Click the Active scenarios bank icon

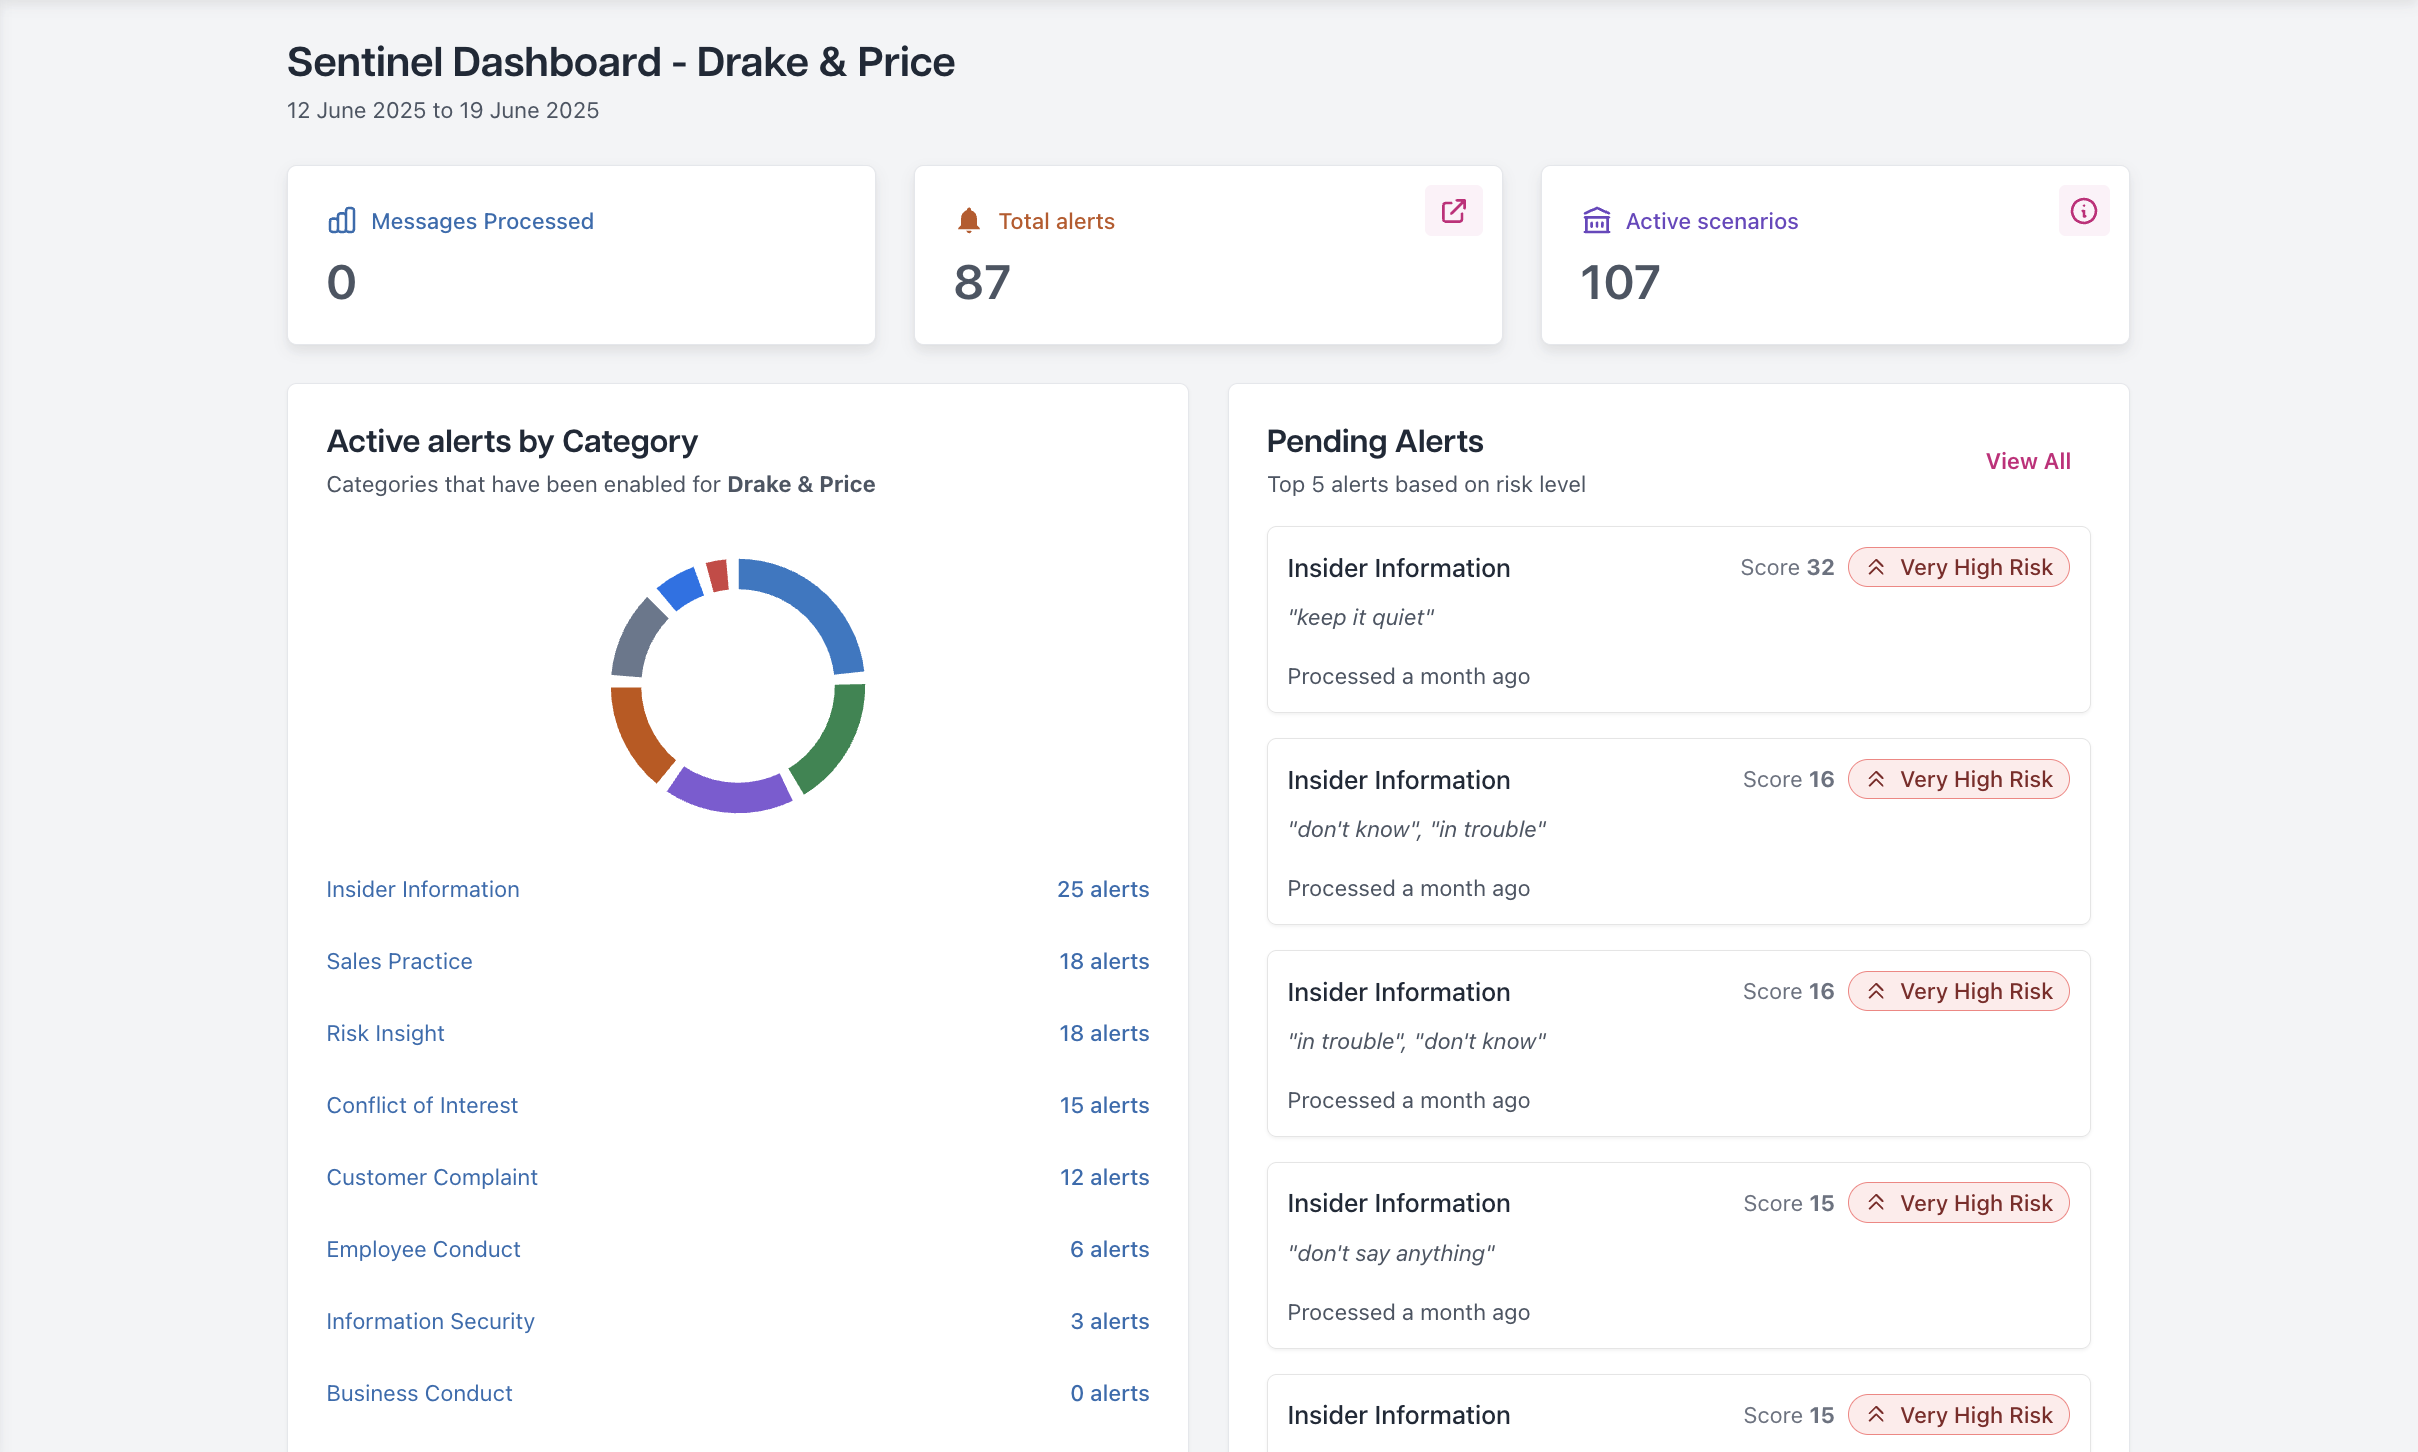pyautogui.click(x=1596, y=221)
